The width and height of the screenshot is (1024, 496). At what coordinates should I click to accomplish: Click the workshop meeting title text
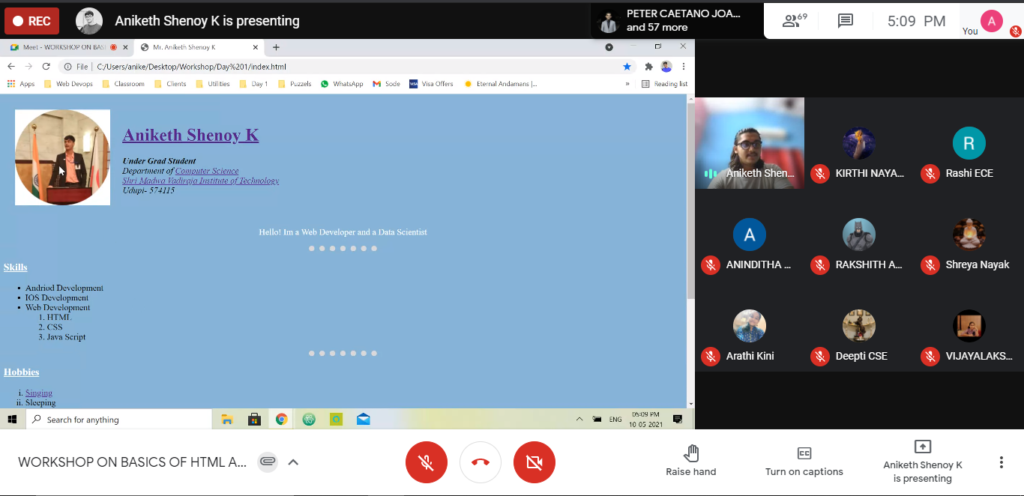[132, 462]
